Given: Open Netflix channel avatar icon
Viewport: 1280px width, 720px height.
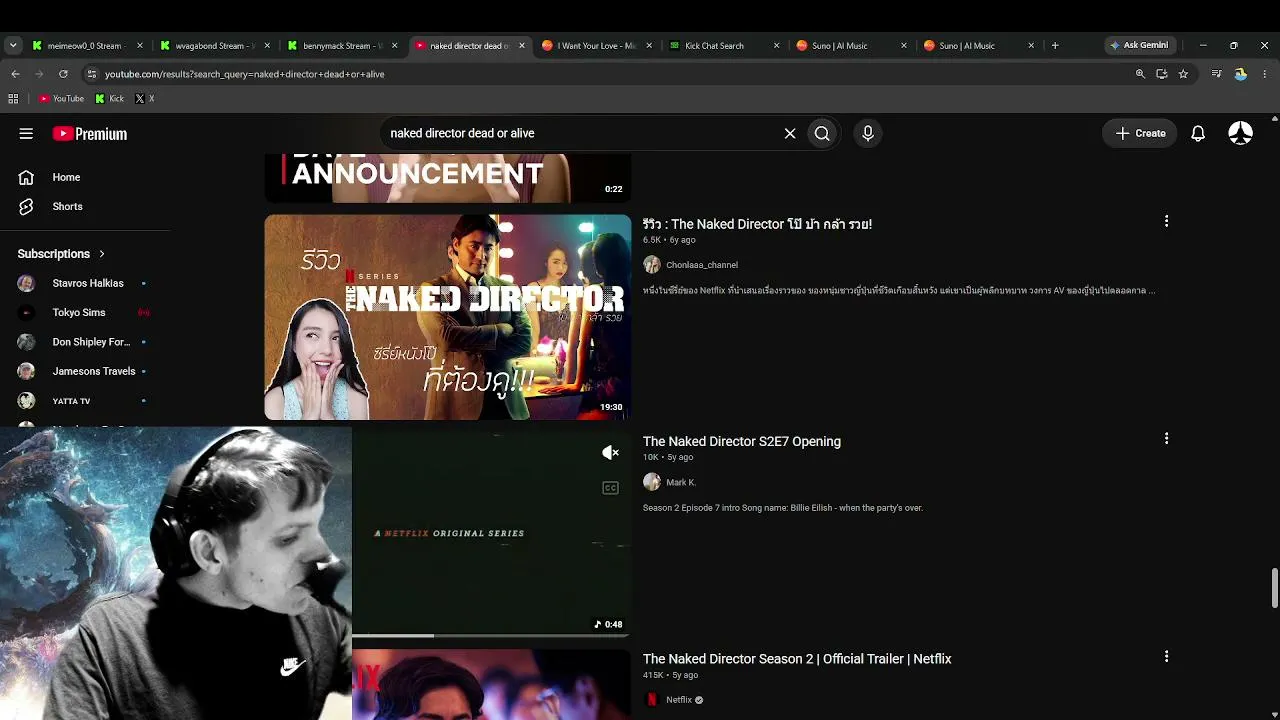Looking at the screenshot, I should [652, 700].
